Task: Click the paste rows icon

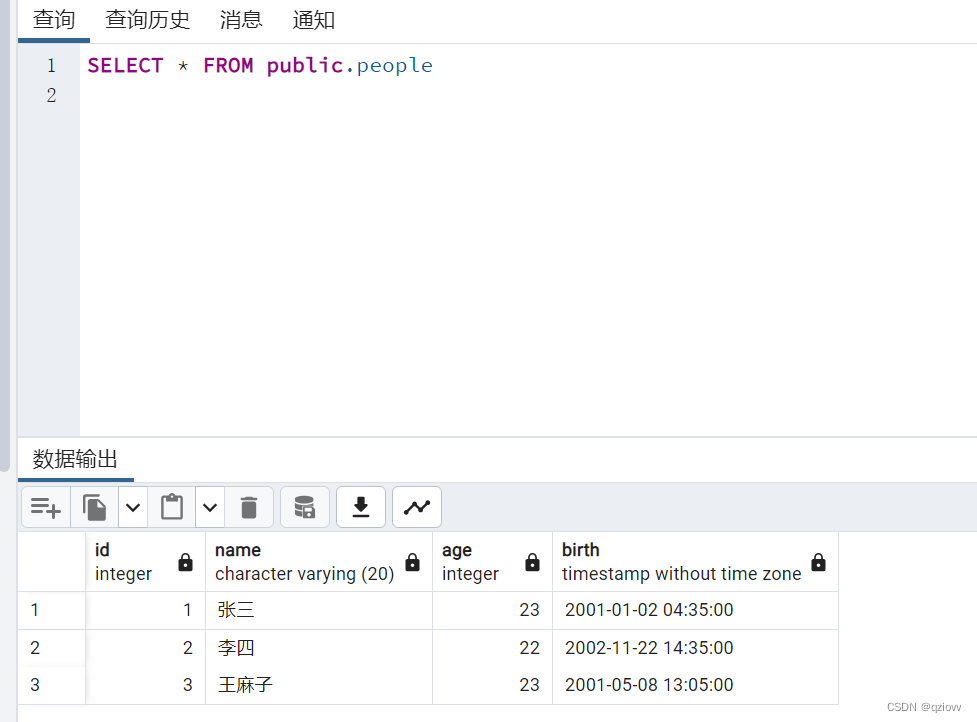Action: (171, 507)
